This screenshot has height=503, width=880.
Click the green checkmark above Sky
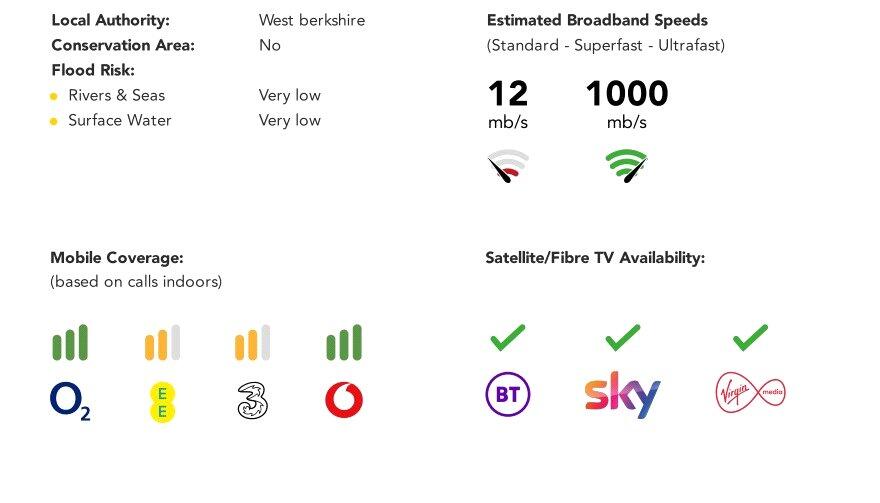point(622,338)
